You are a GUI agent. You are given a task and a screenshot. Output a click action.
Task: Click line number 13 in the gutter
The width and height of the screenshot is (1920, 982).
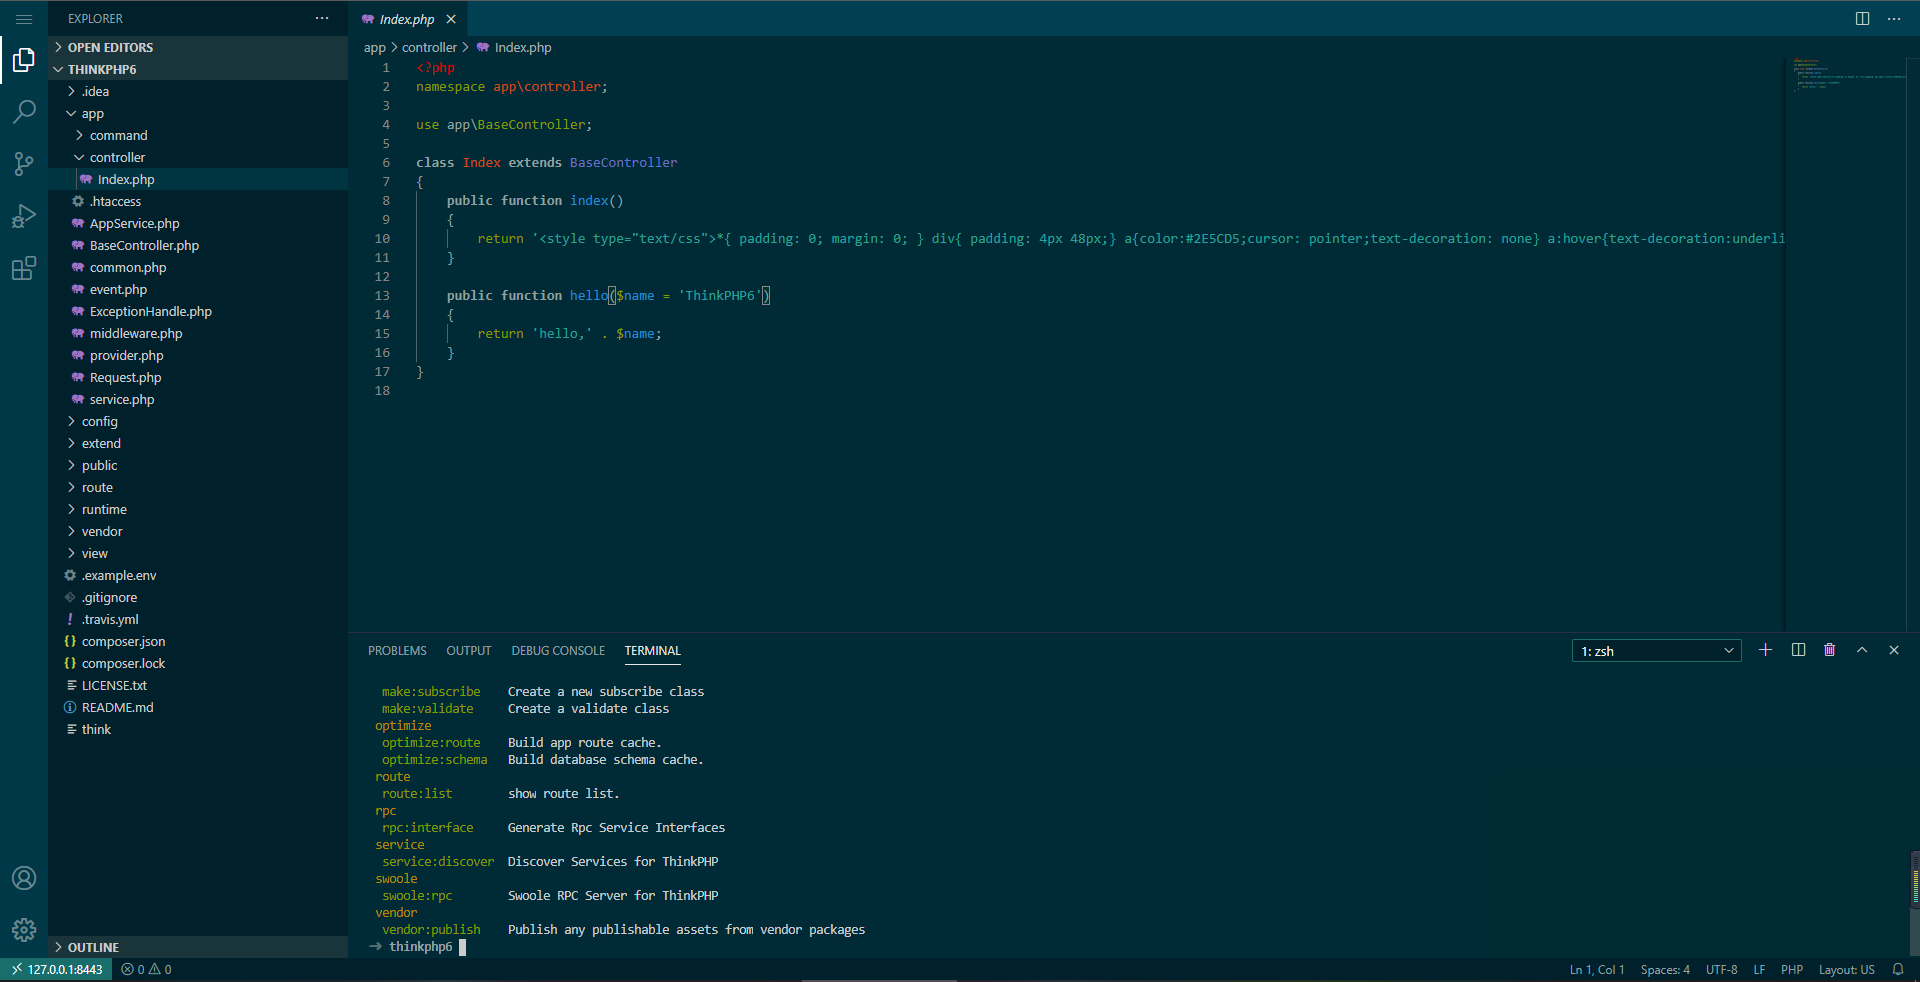tap(382, 296)
